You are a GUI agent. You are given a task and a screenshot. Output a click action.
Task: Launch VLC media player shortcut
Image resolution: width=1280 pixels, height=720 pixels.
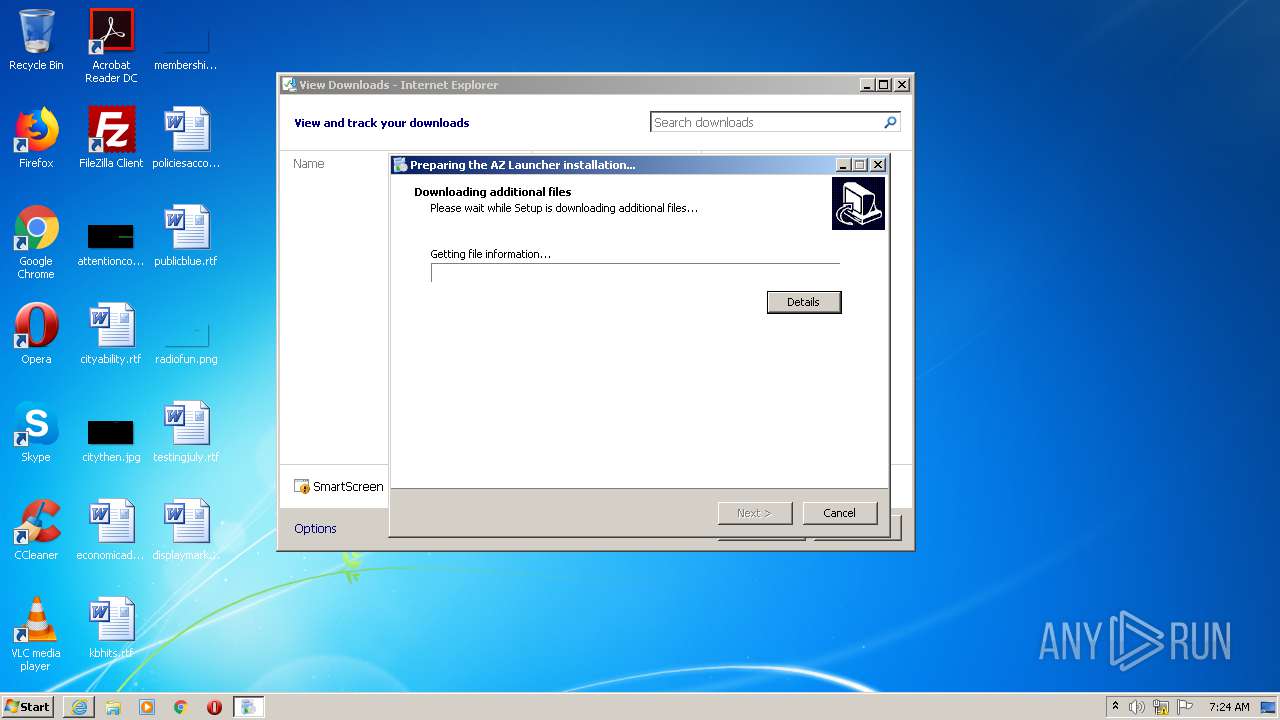[36, 634]
